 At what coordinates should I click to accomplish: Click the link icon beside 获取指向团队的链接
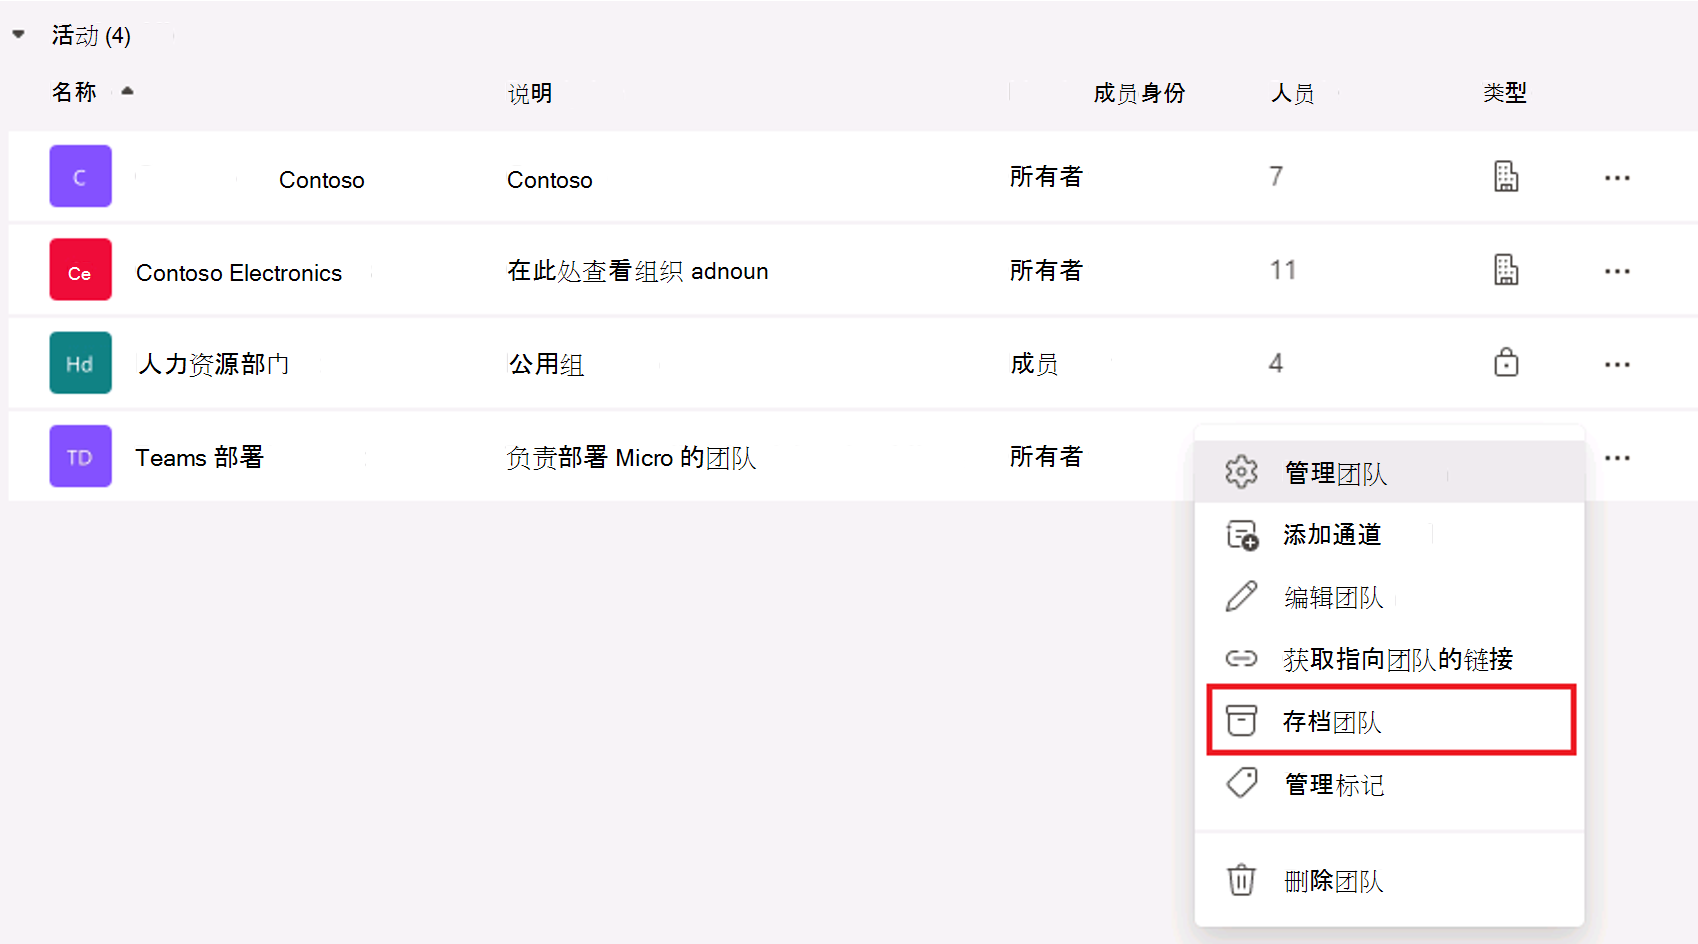[x=1241, y=658]
